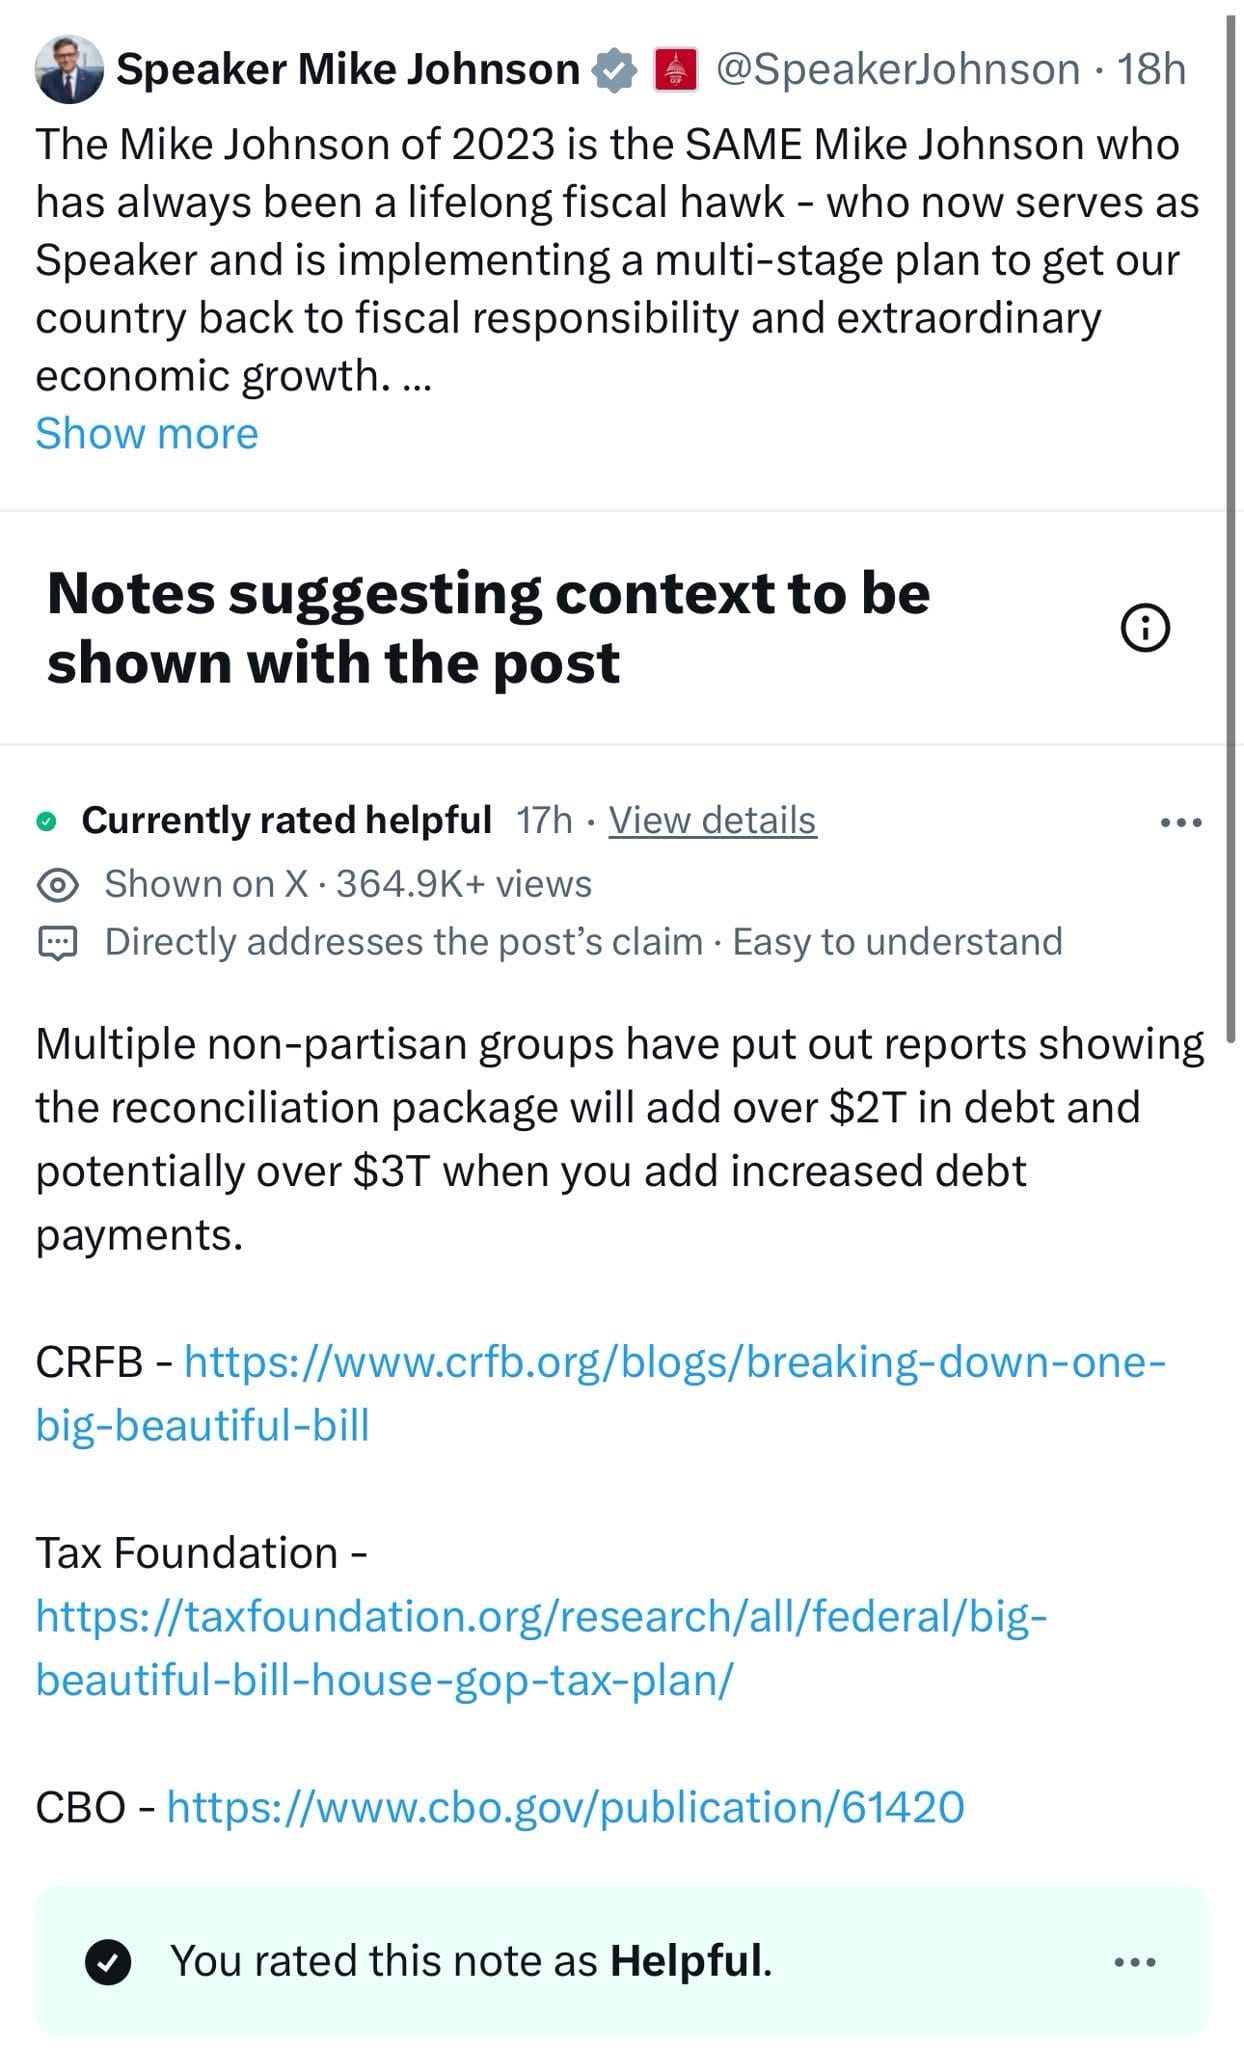Image resolution: width=1244 pixels, height=2048 pixels.
Task: Click the red GOP affiliation badge
Action: [675, 71]
